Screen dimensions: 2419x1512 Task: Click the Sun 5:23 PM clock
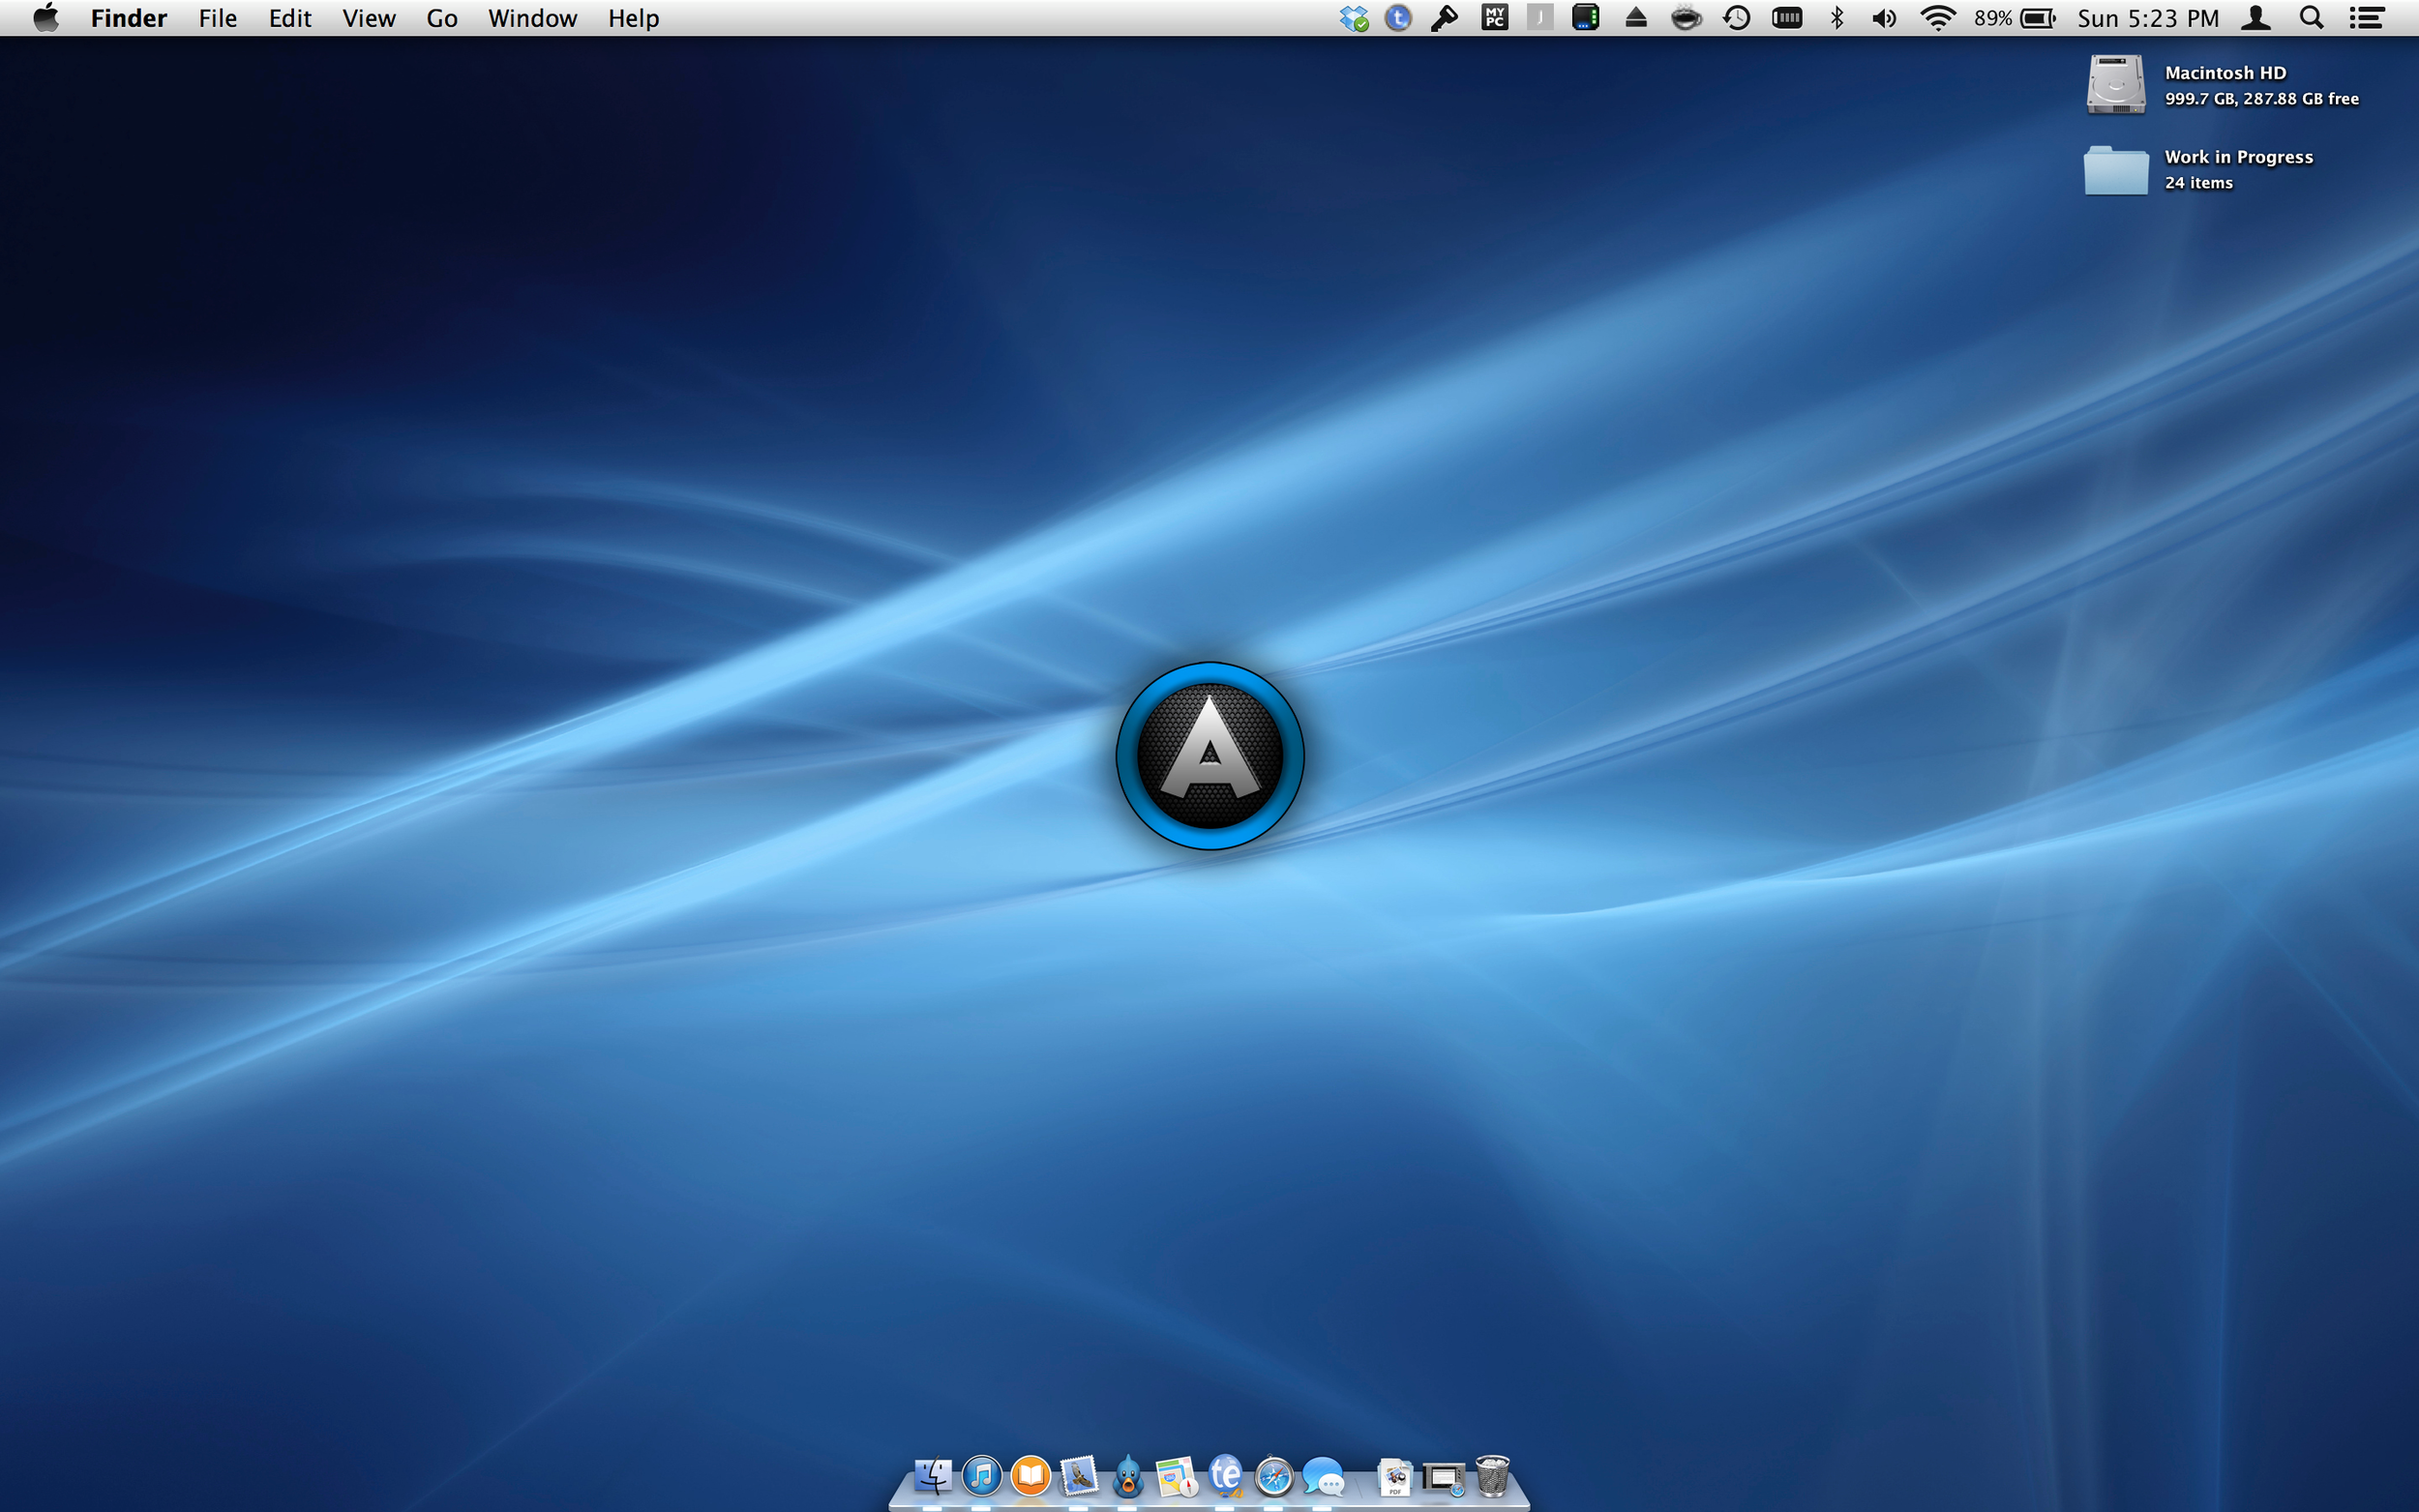[2148, 18]
